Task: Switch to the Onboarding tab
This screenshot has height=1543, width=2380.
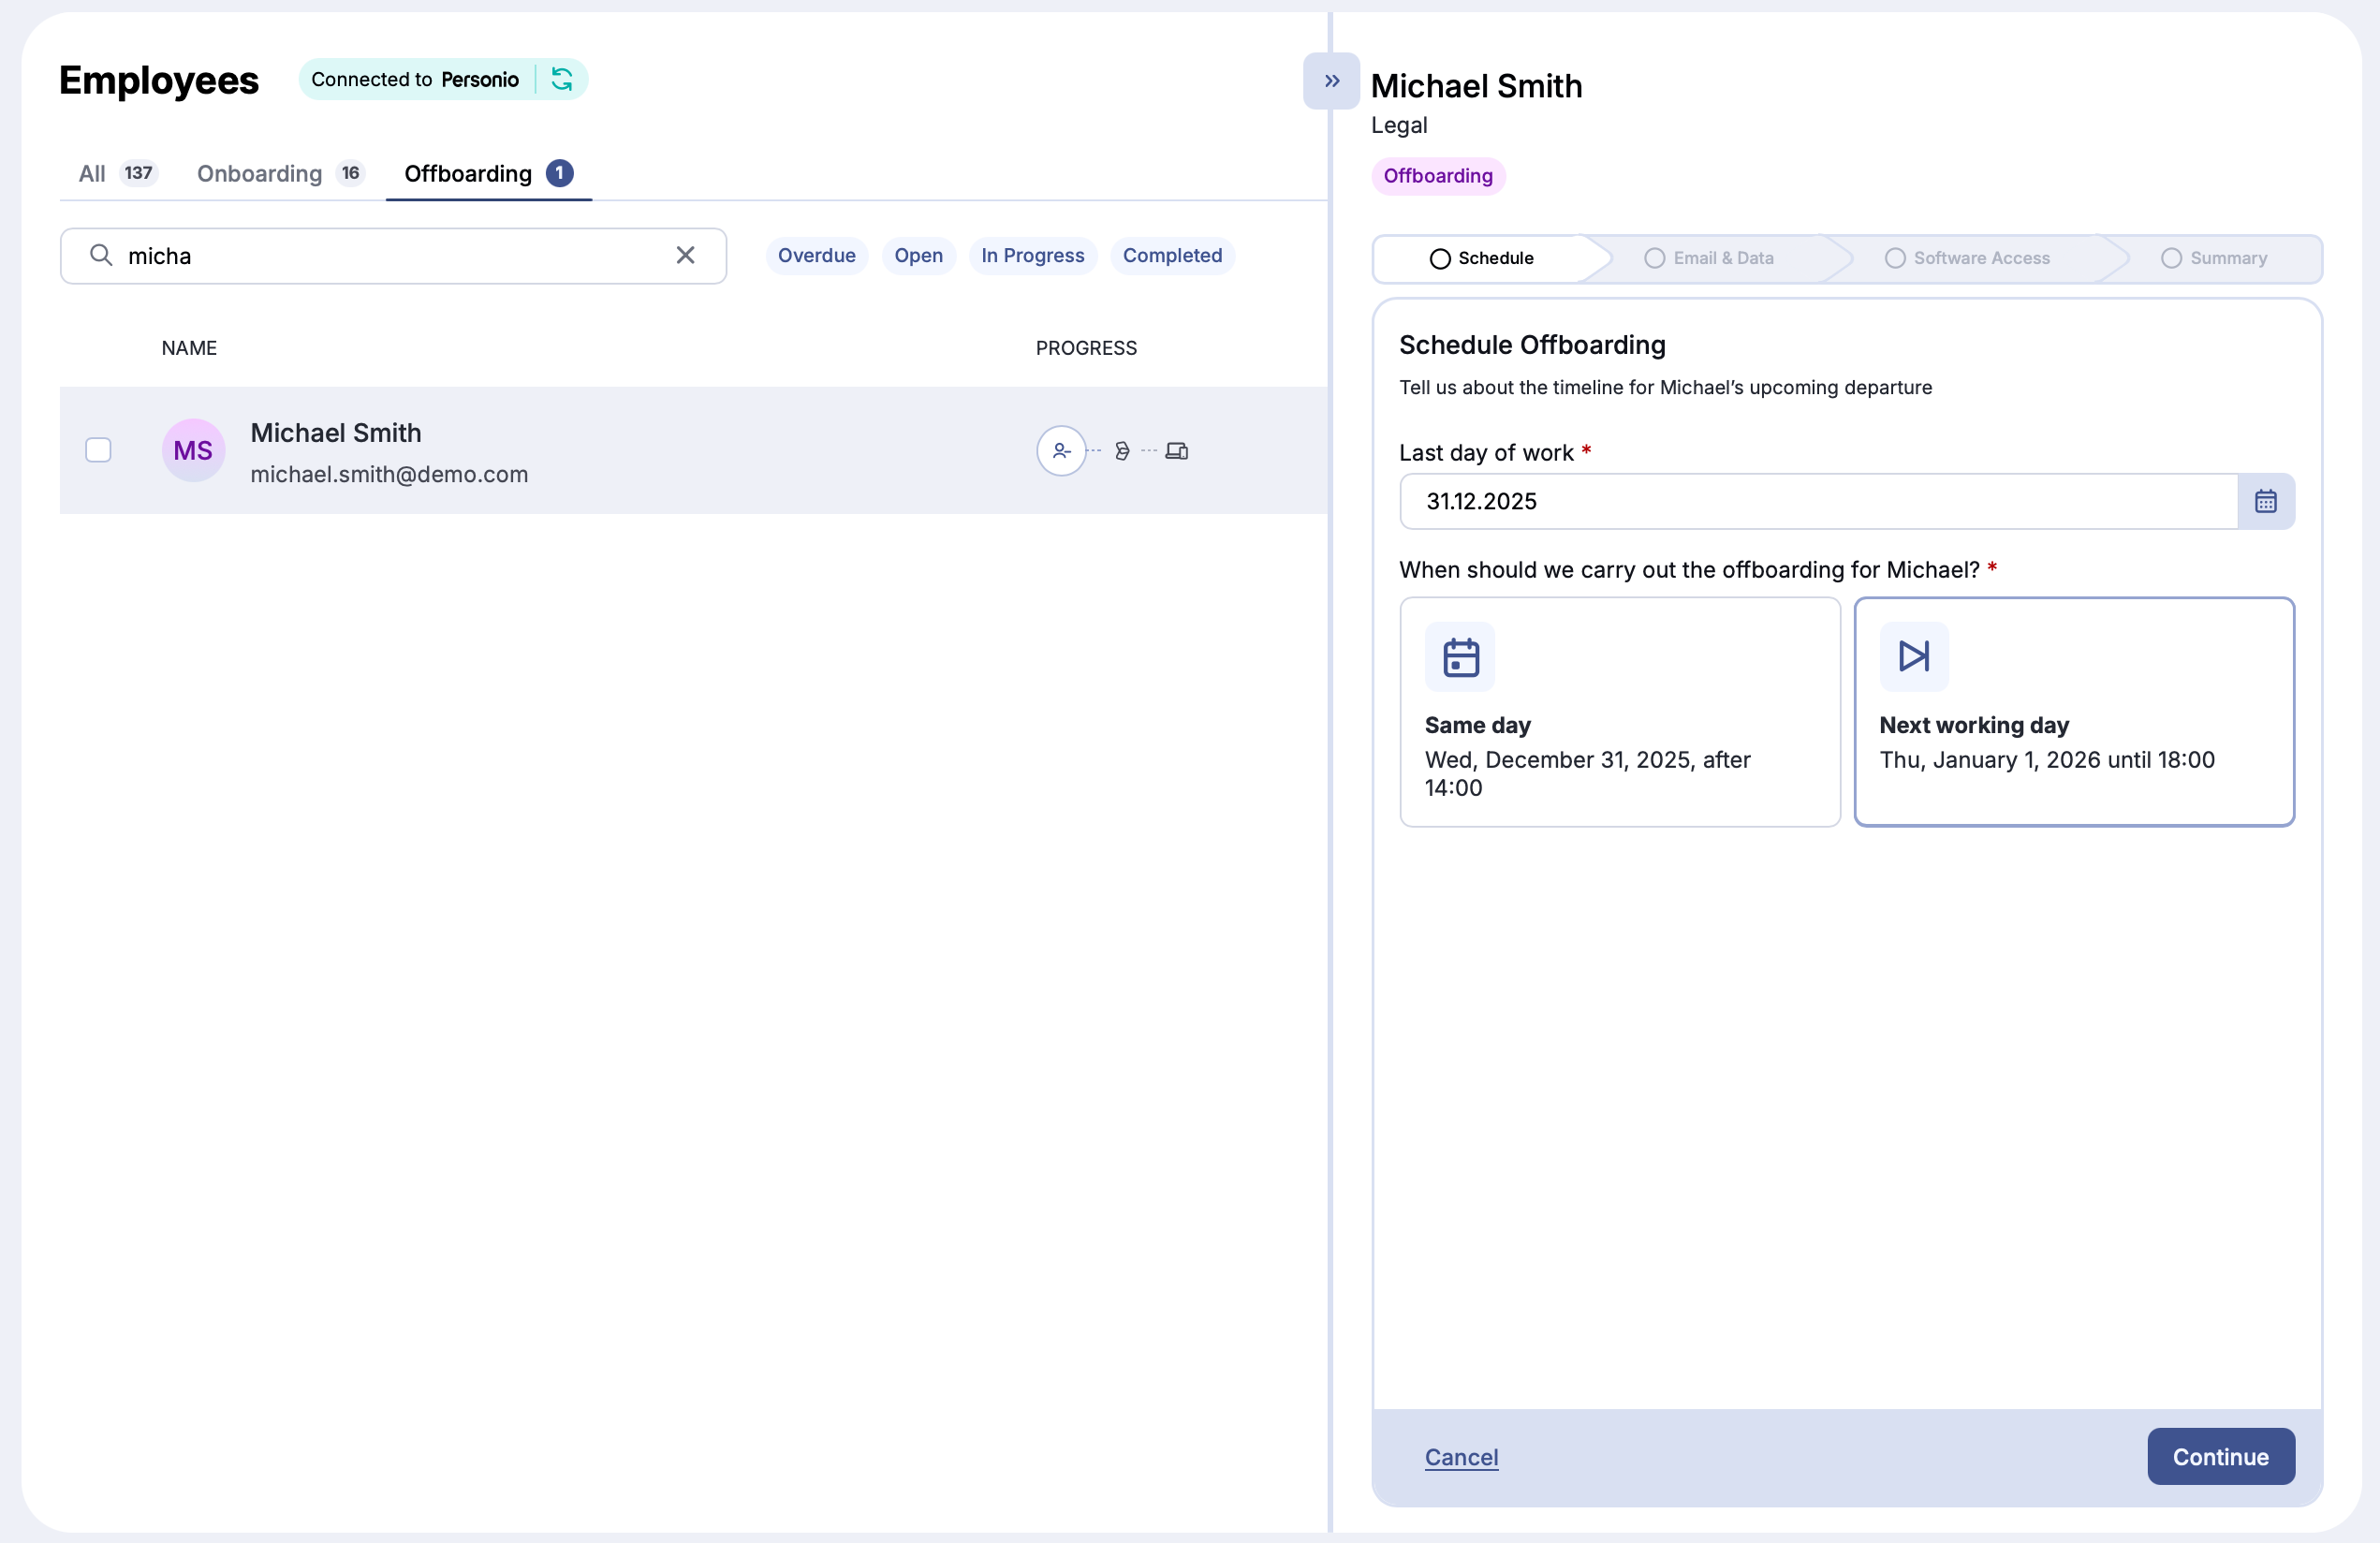Action: [258, 173]
